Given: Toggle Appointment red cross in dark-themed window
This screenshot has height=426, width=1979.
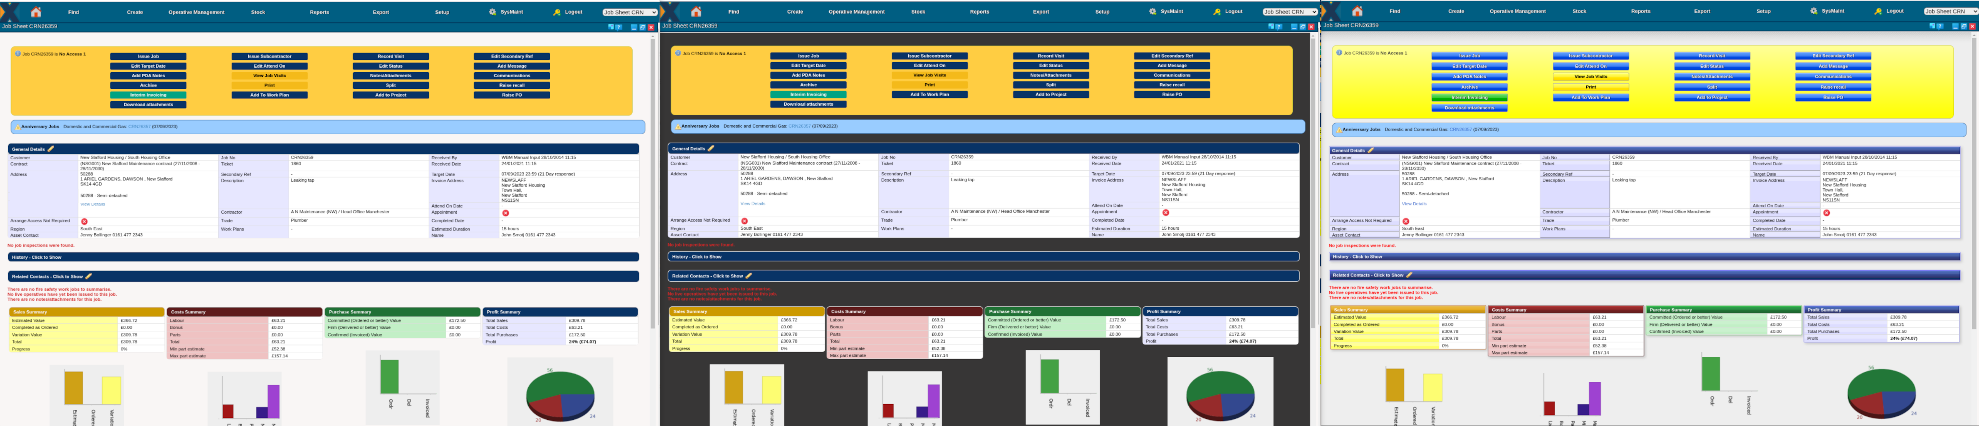Looking at the screenshot, I should [x=1166, y=212].
